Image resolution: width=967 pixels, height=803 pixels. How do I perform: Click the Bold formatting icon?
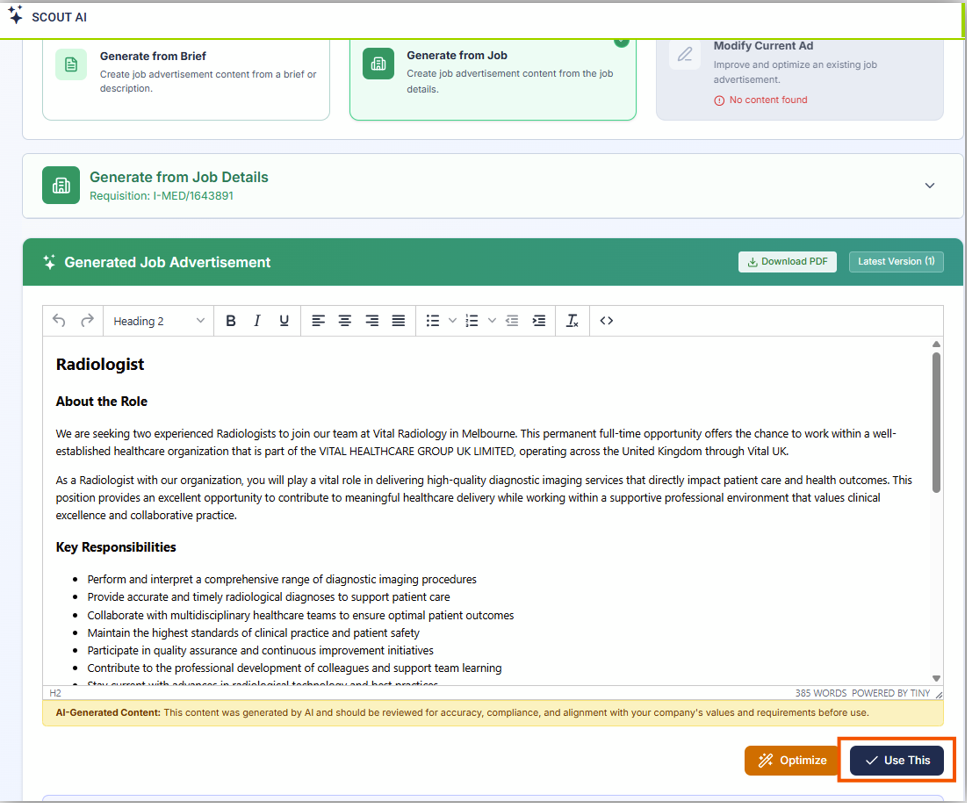(231, 321)
